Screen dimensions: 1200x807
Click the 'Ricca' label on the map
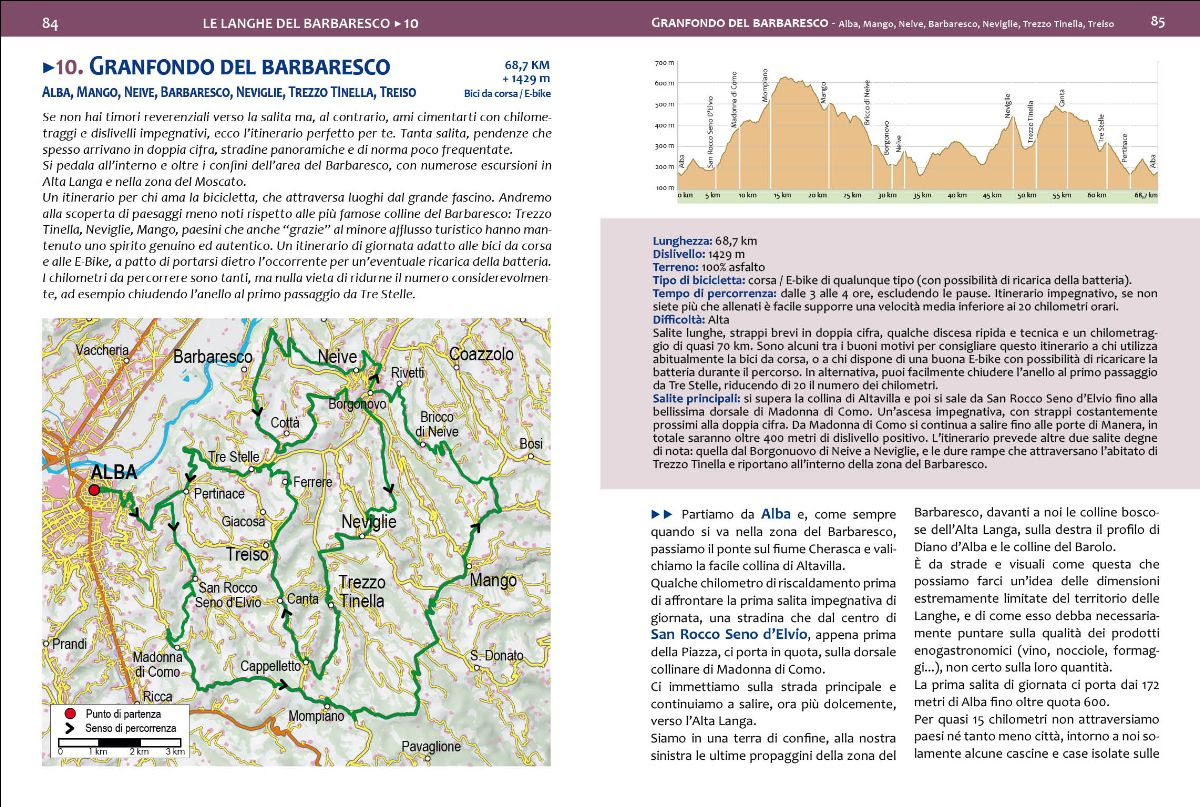pyautogui.click(x=158, y=696)
